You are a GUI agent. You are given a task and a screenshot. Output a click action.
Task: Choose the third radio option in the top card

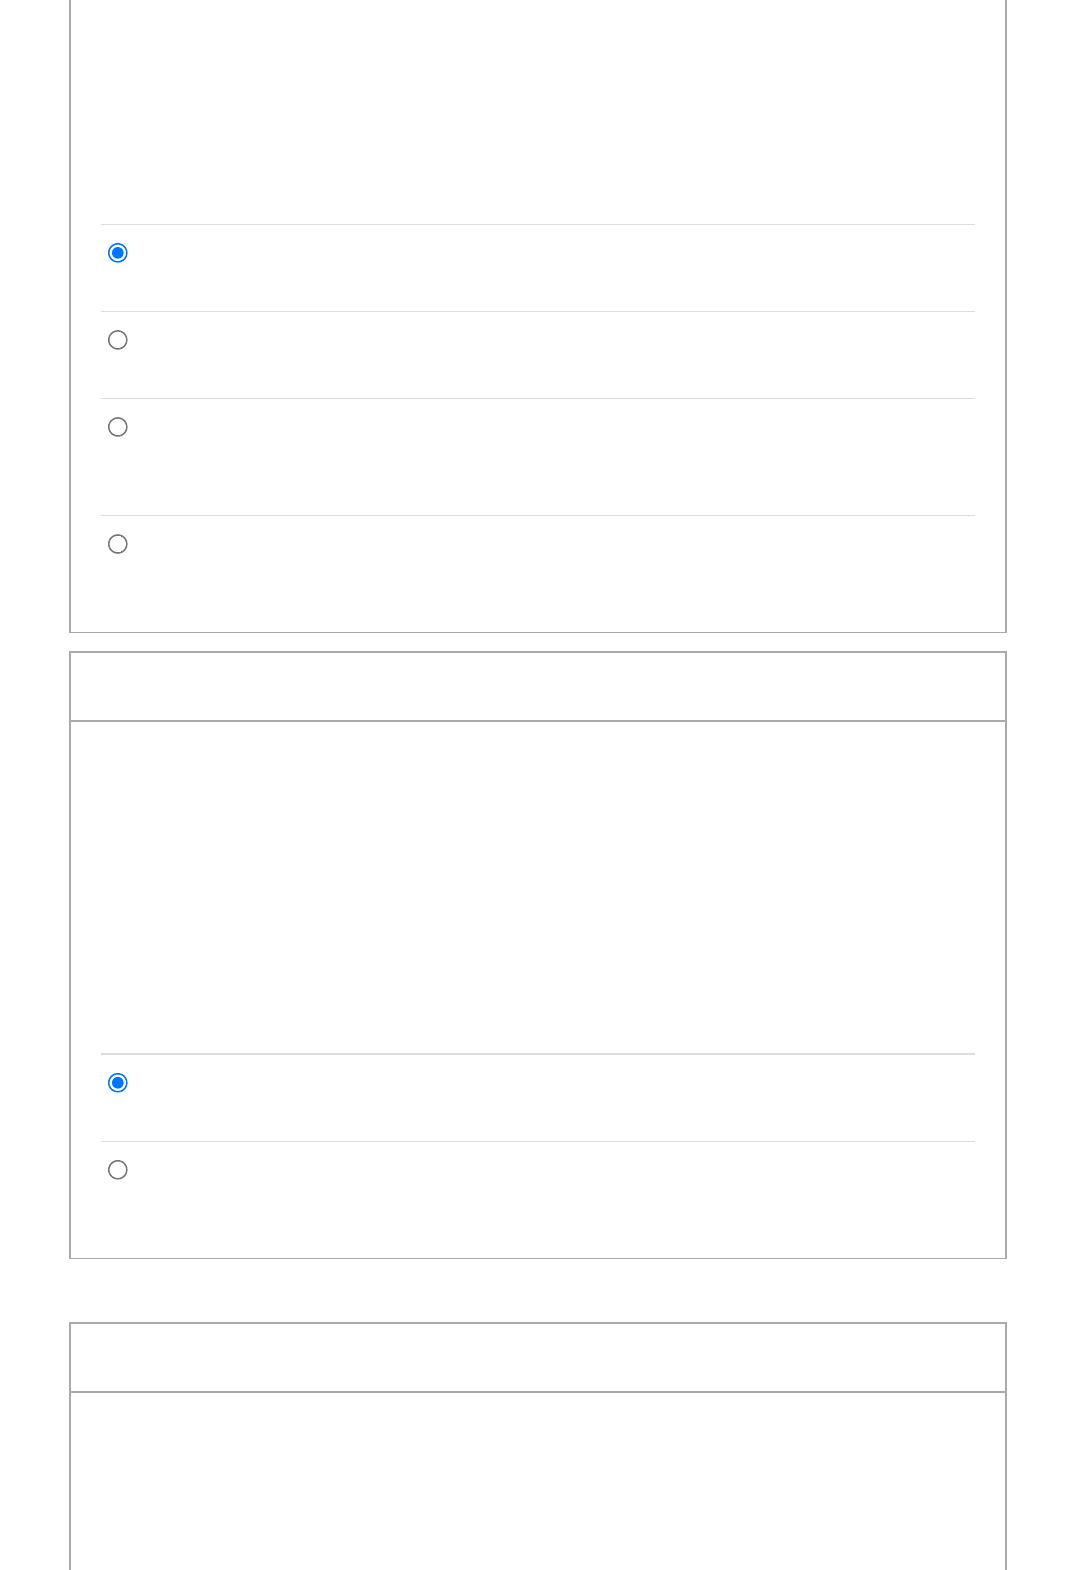pos(118,427)
